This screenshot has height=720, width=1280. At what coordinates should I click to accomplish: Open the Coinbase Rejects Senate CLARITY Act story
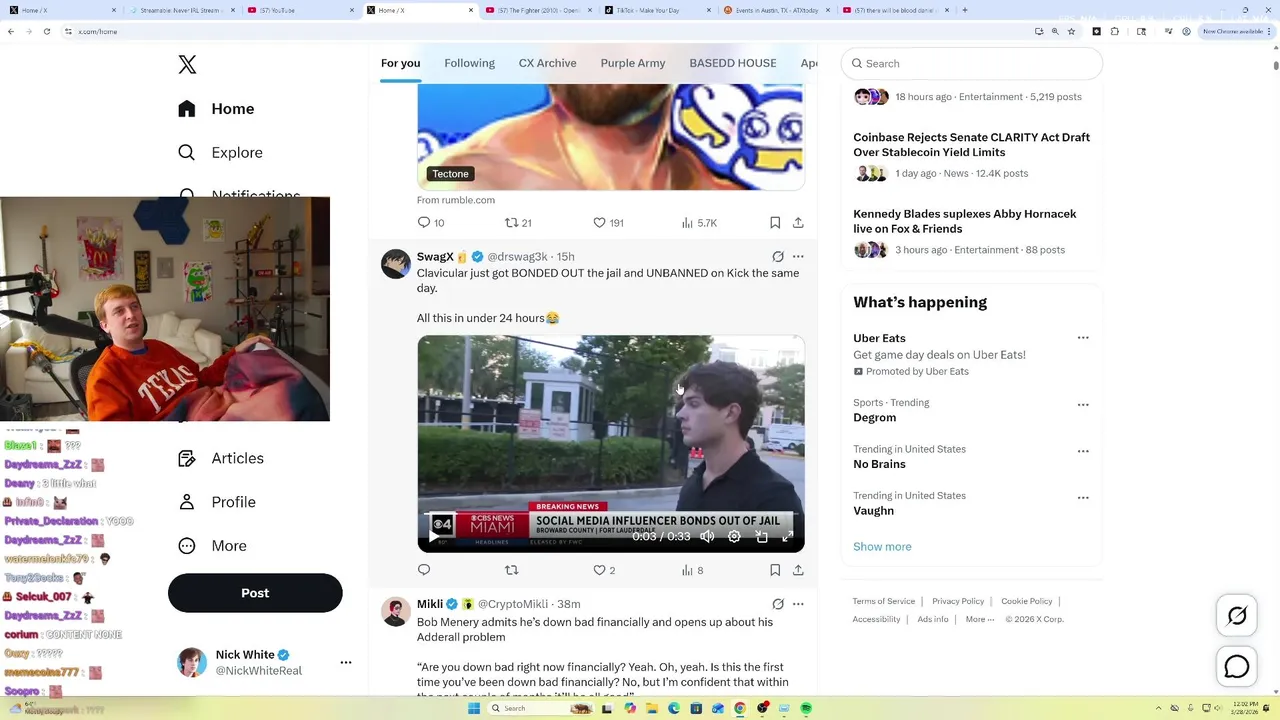pyautogui.click(x=971, y=145)
